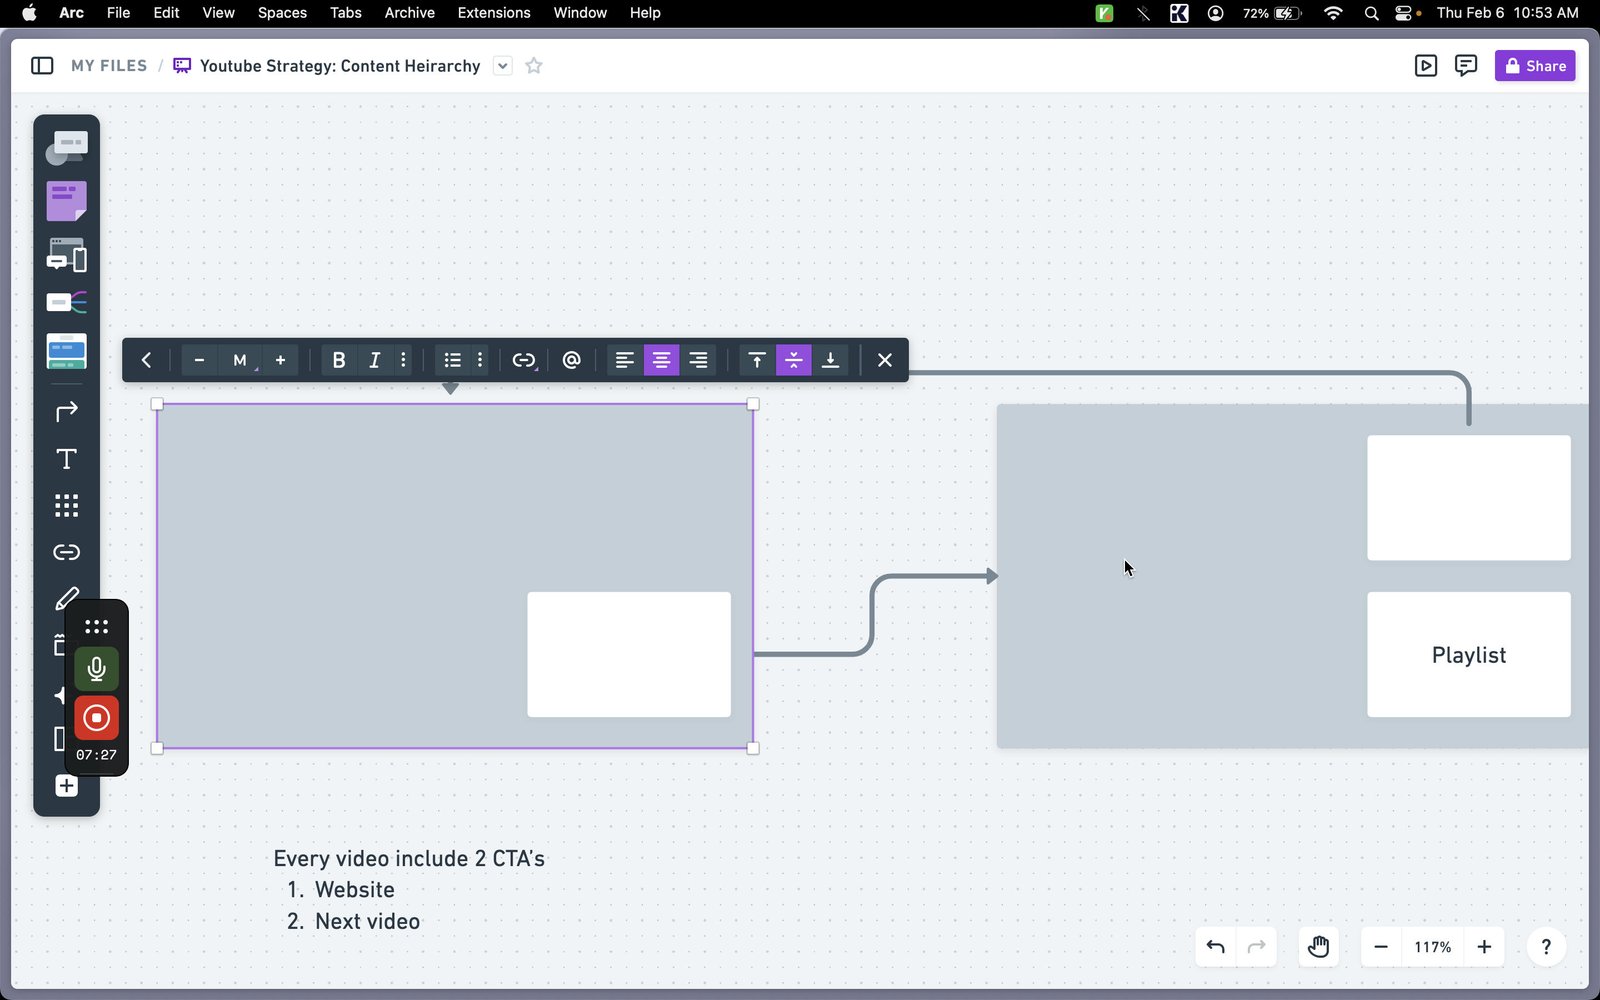The height and width of the screenshot is (1000, 1600).
Task: Select the chat bubble shapes tool
Action: click(x=66, y=148)
